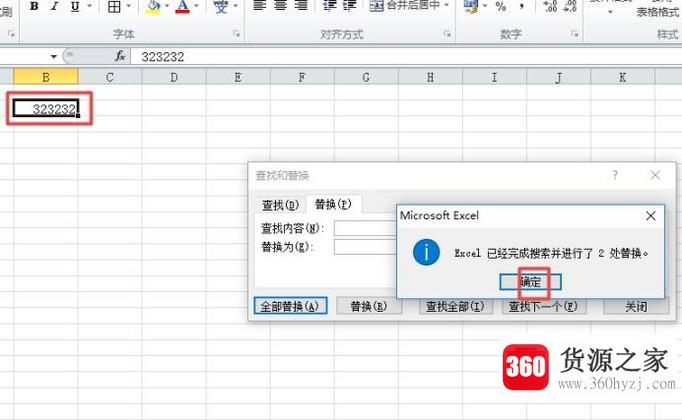Open alignment group dialog launcher

coord(447,33)
